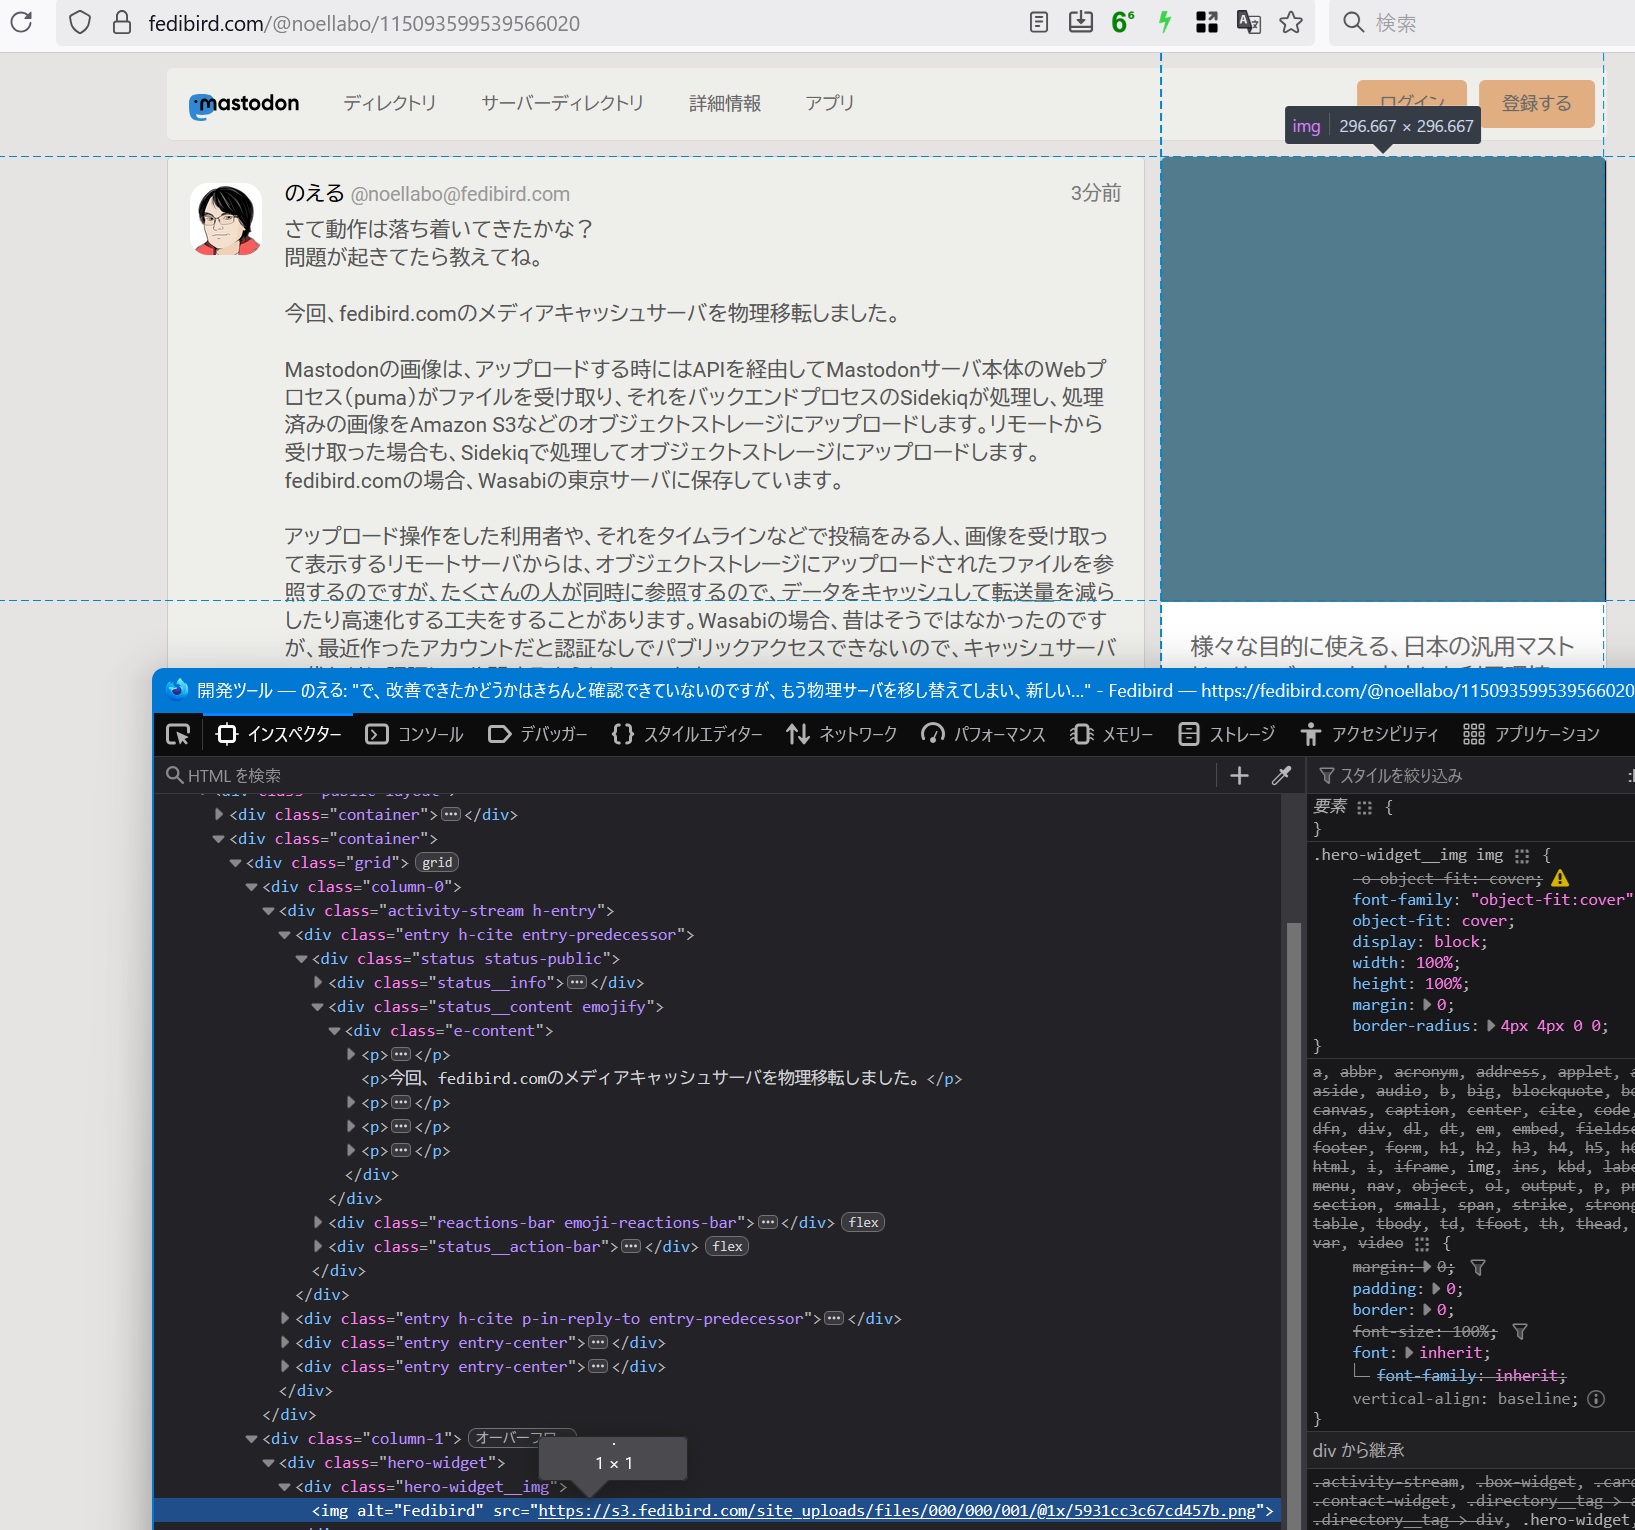The image size is (1635, 1530).
Task: Toggle the grid badge overlay on div.grid
Action: coord(437,863)
